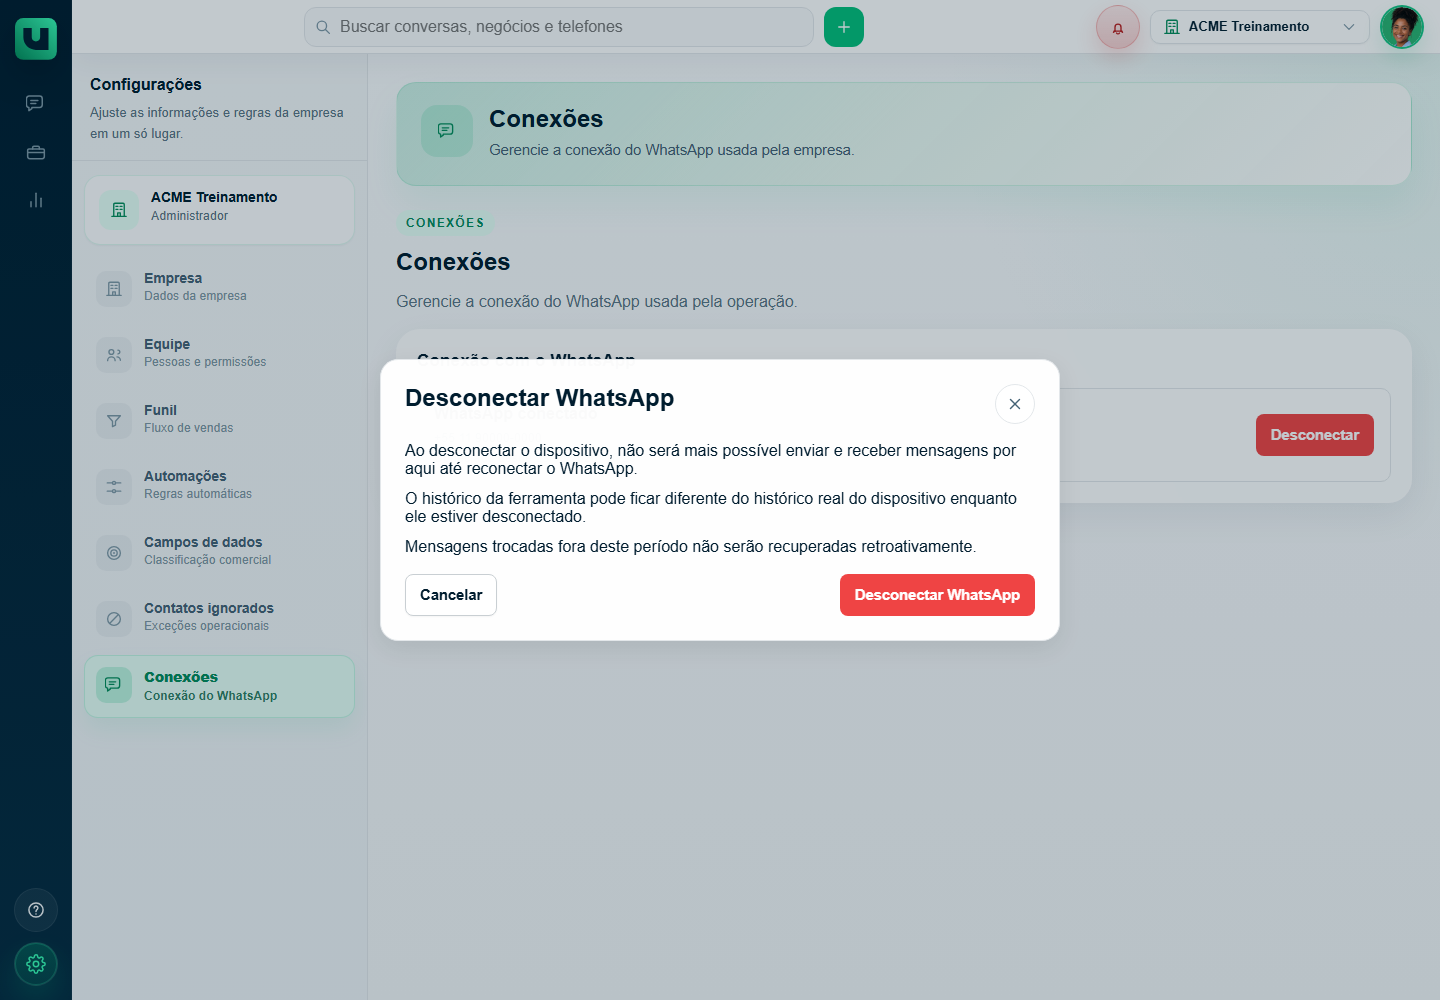1440x1000 pixels.
Task: Click the CONEXÕES badge label
Action: tap(445, 222)
